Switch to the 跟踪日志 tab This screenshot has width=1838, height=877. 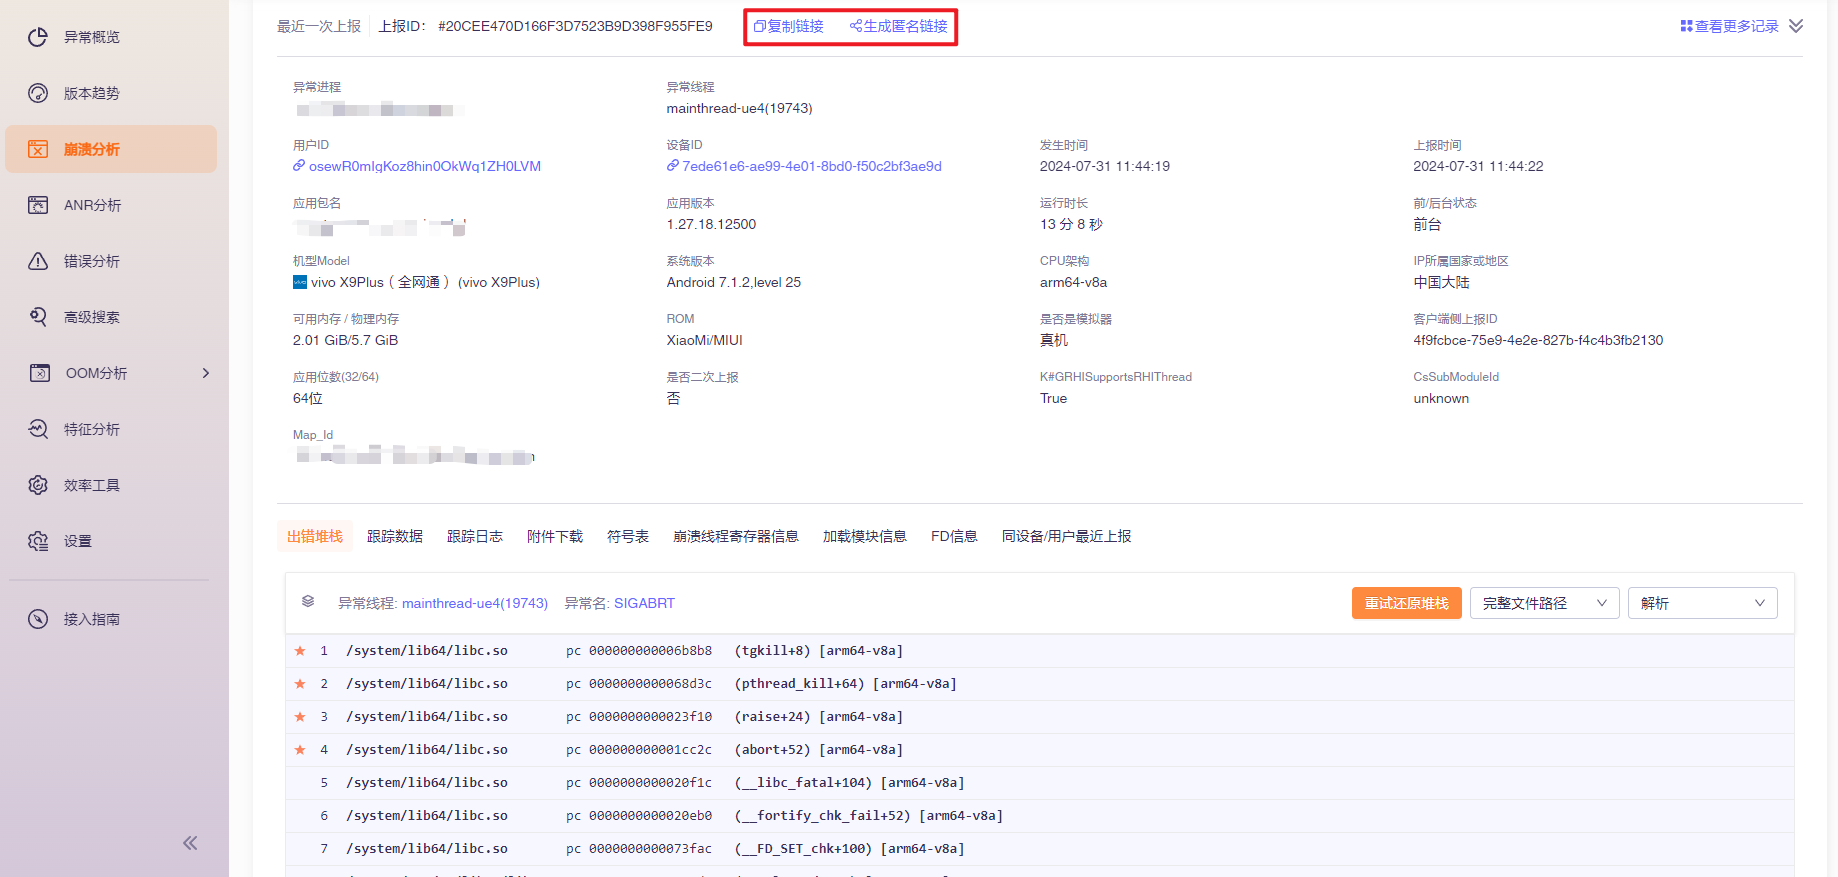click(474, 537)
